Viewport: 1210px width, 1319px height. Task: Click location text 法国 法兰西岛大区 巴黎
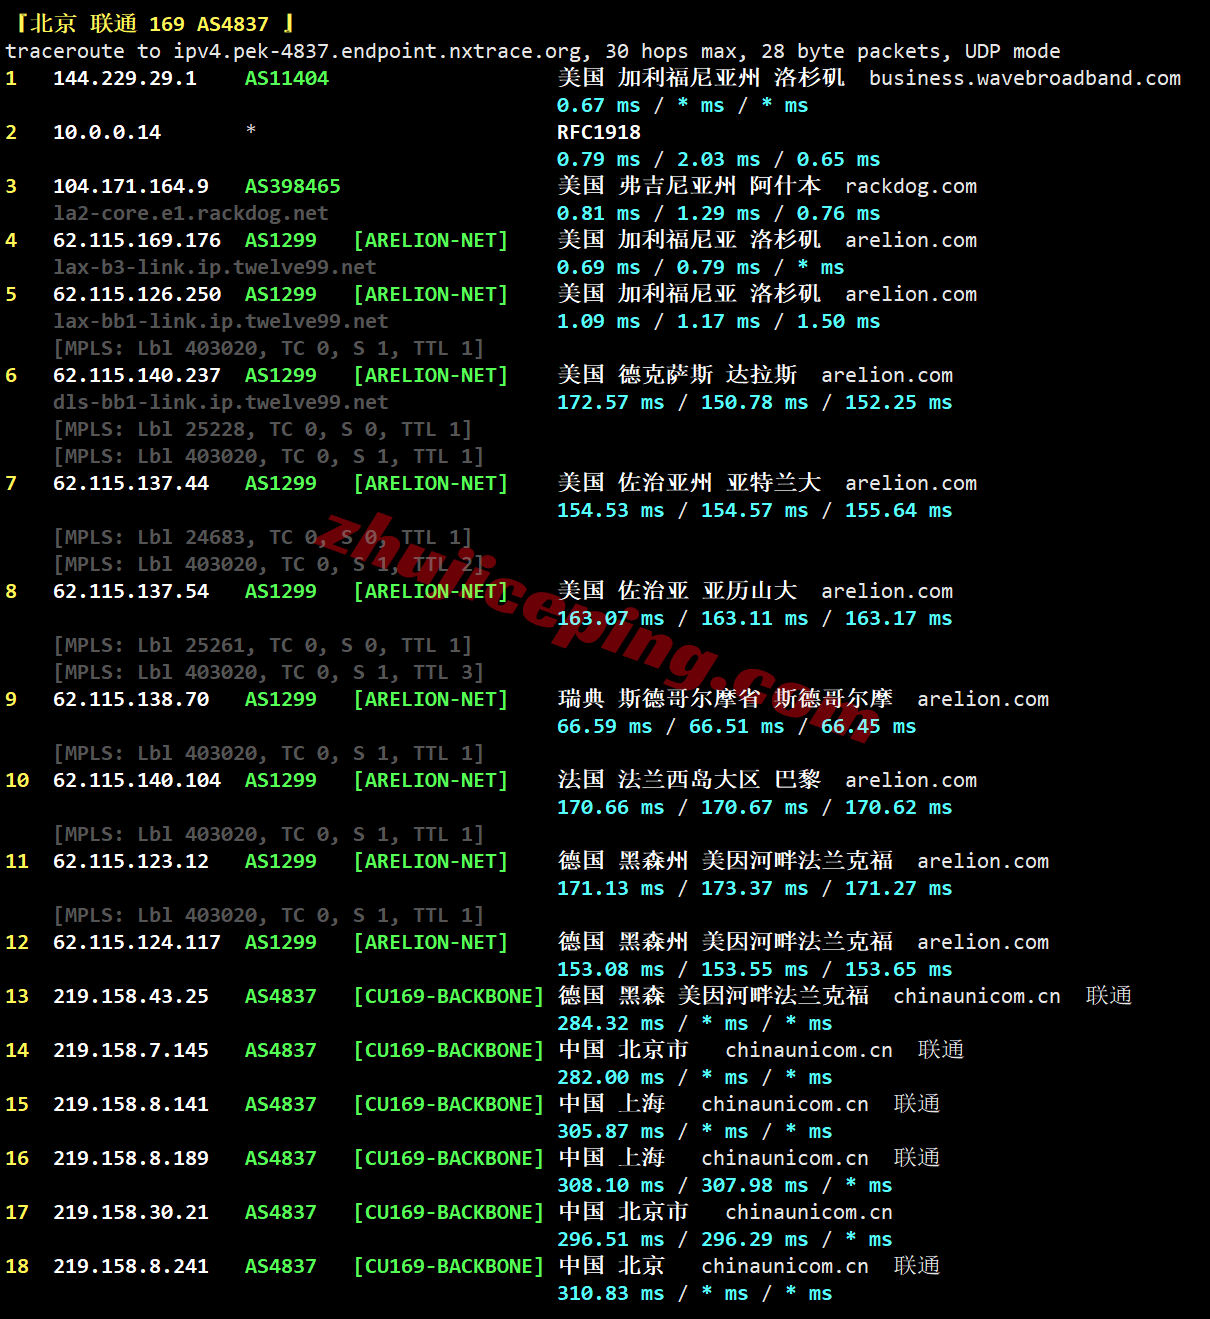689,780
